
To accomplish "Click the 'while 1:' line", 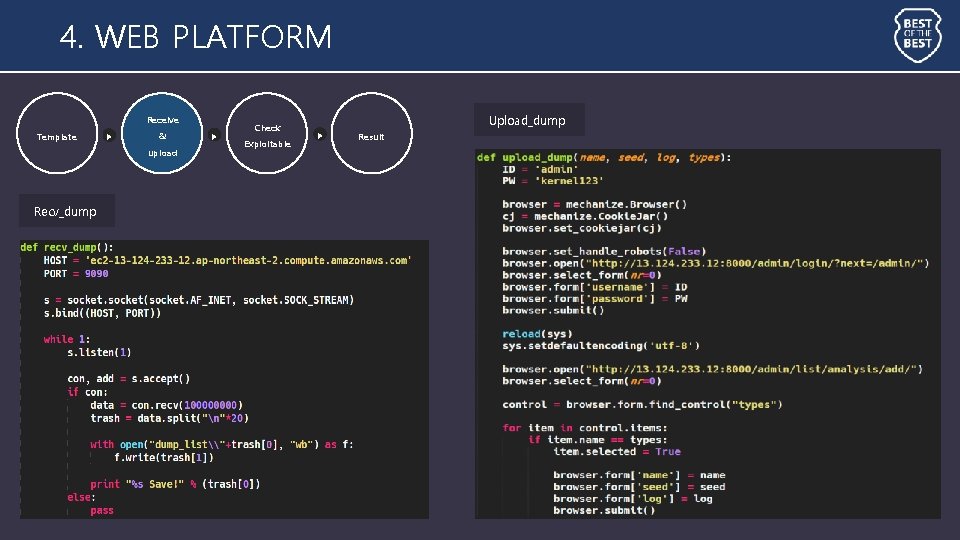I will click(67, 339).
